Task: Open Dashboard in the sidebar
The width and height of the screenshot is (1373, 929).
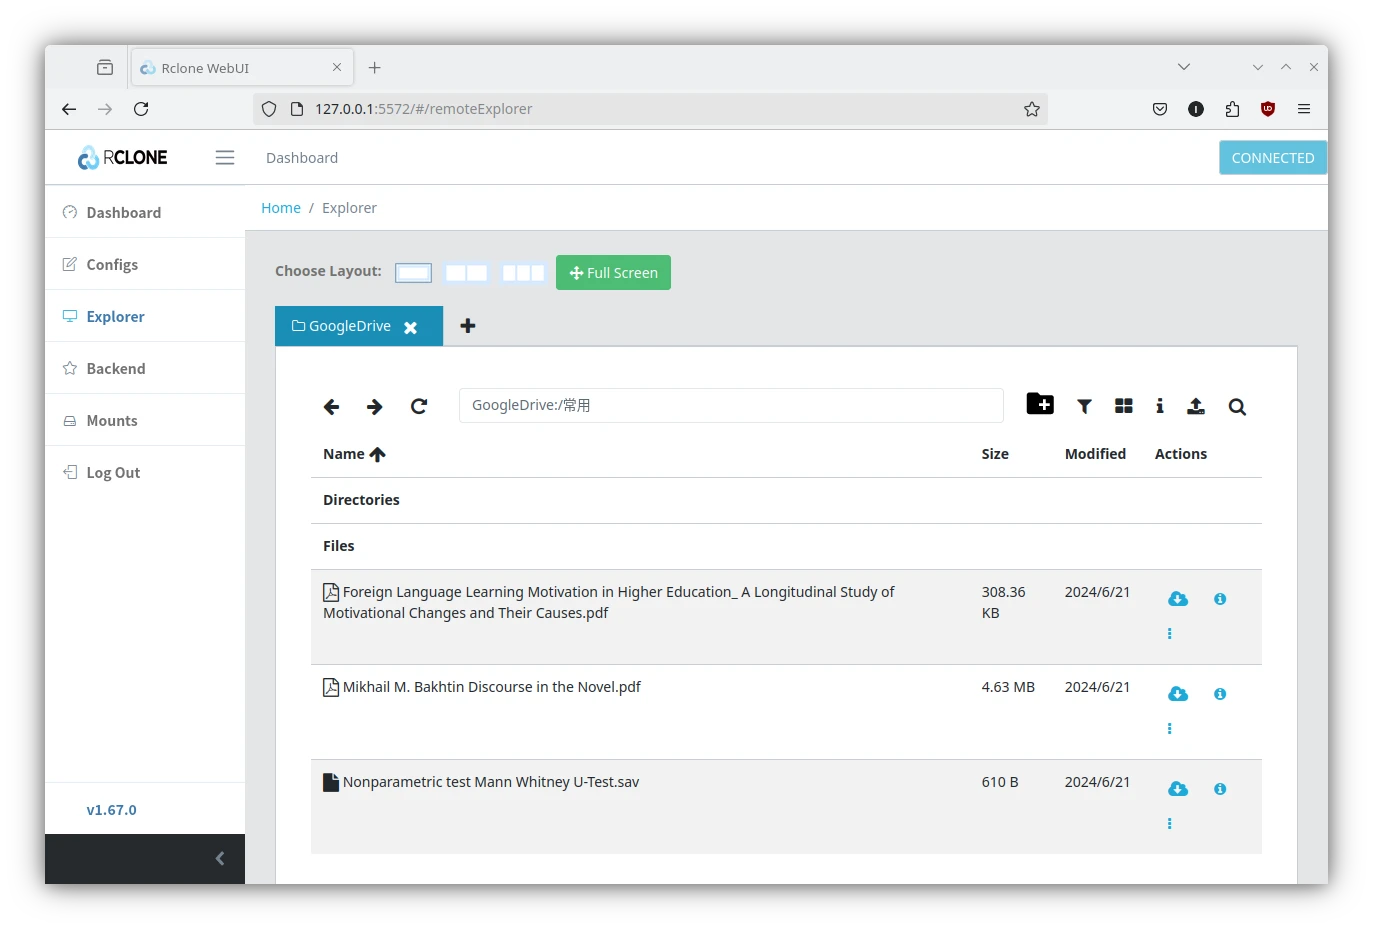Action: pos(145,212)
